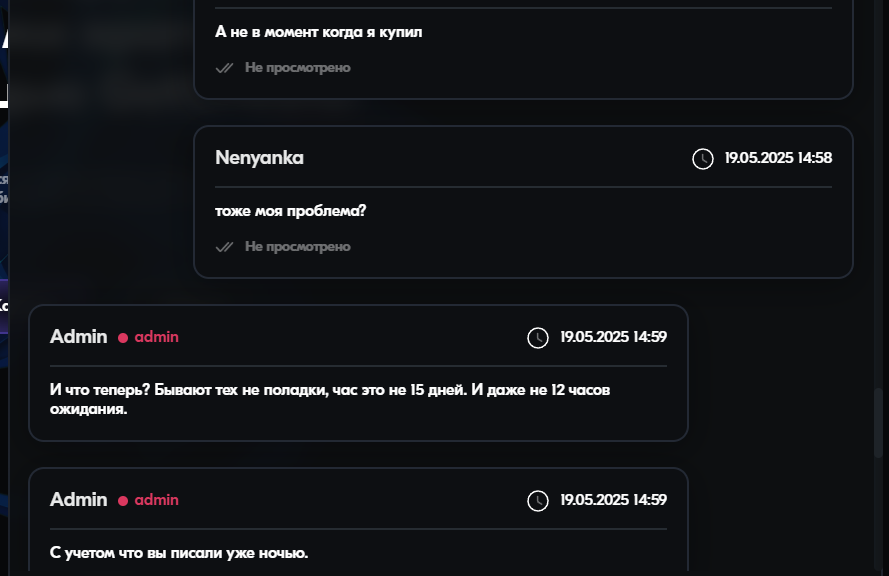Image resolution: width=889 pixels, height=576 pixels.
Task: Click the double-check icon under 'А не в момент'
Action: pos(225,68)
